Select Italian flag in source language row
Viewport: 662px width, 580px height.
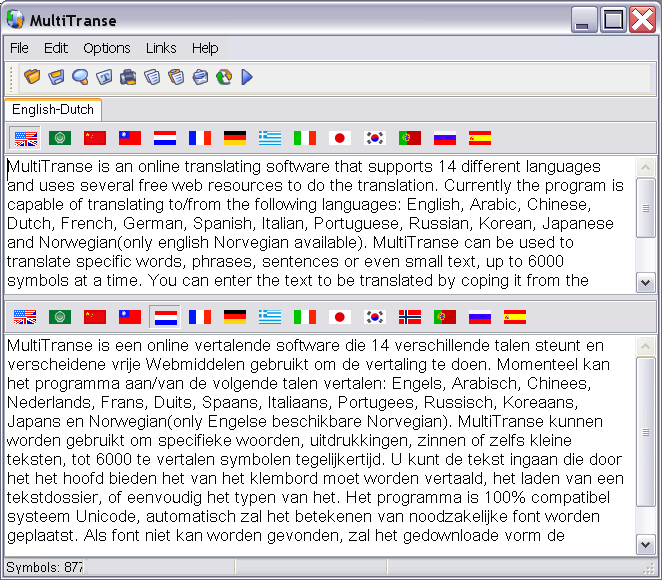click(x=305, y=138)
